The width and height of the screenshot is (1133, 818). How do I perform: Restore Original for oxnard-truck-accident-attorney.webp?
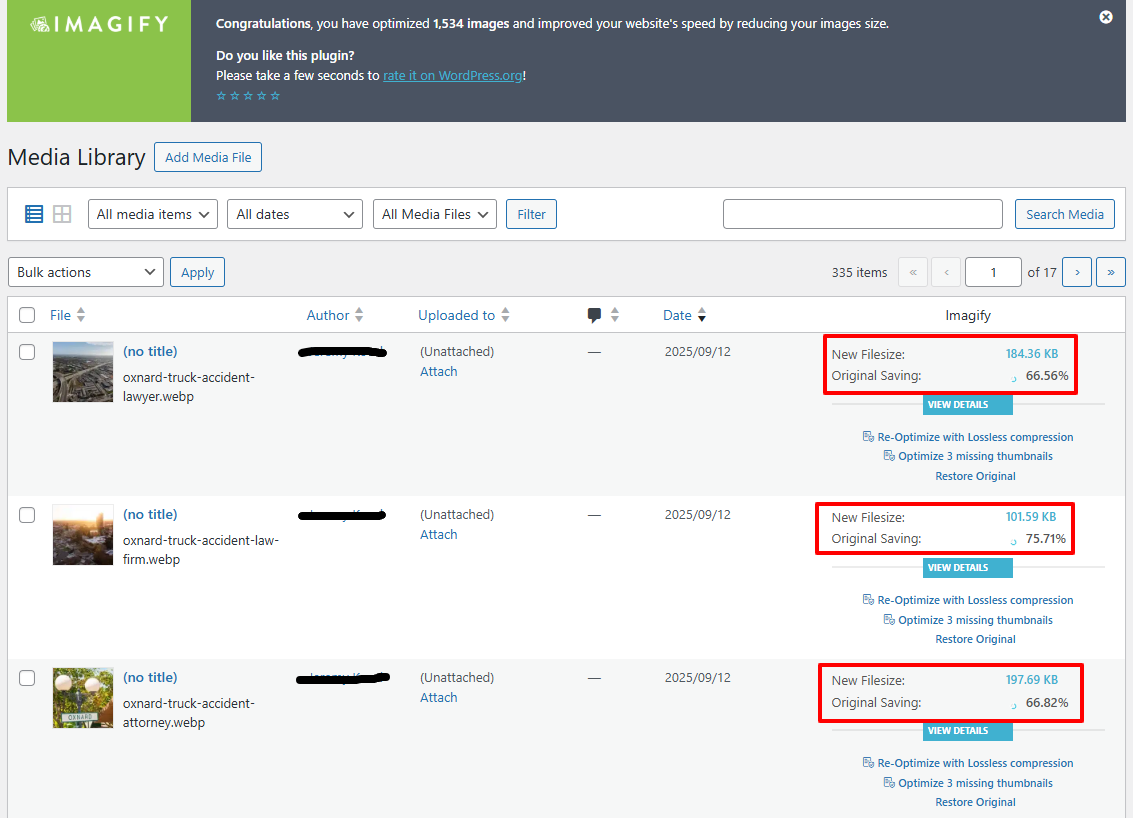[x=975, y=802]
